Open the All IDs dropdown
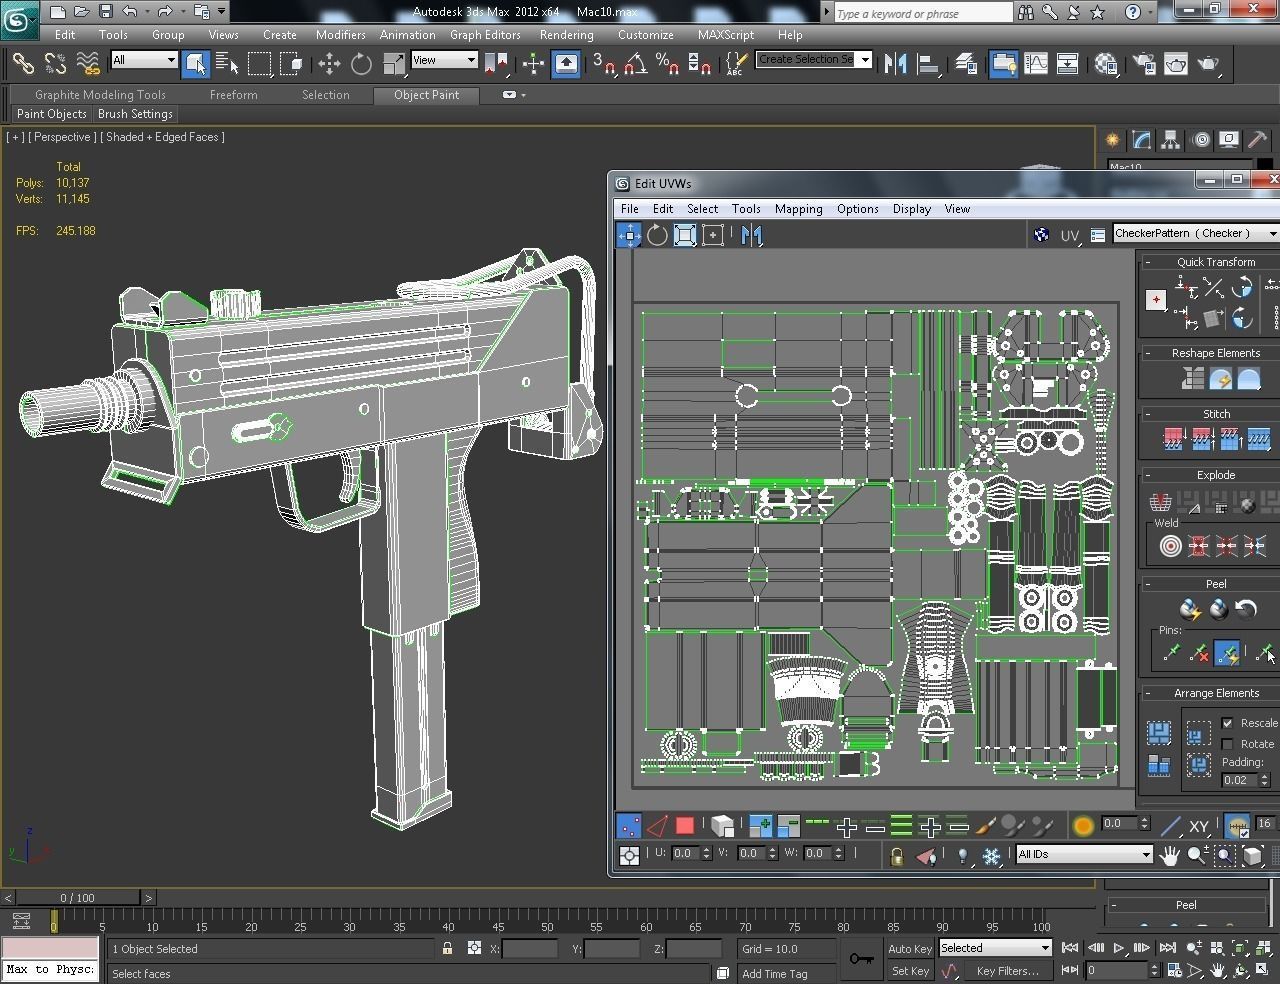 click(1085, 854)
